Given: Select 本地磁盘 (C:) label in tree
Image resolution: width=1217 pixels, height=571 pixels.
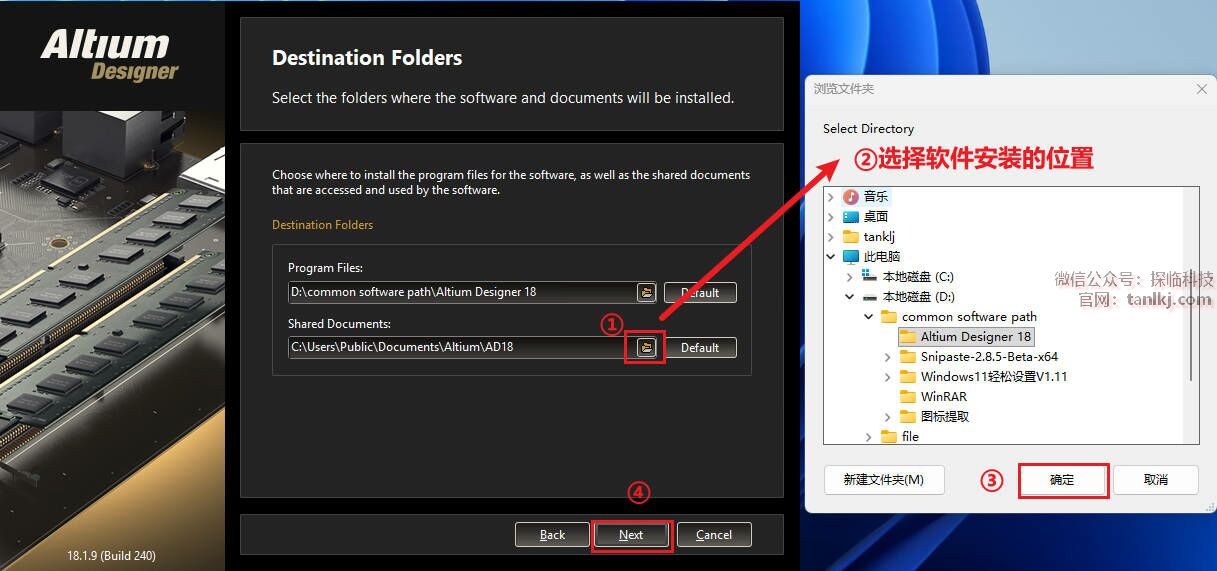Looking at the screenshot, I should click(918, 277).
